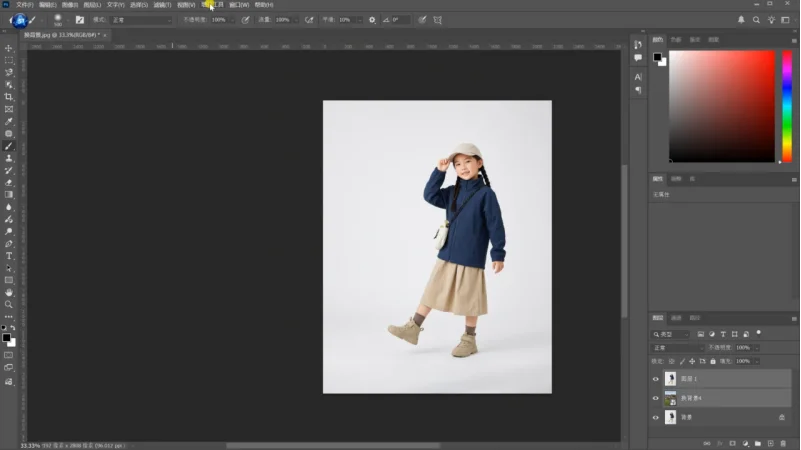
Task: Open the brush blend mode dropdown
Action: (141, 20)
